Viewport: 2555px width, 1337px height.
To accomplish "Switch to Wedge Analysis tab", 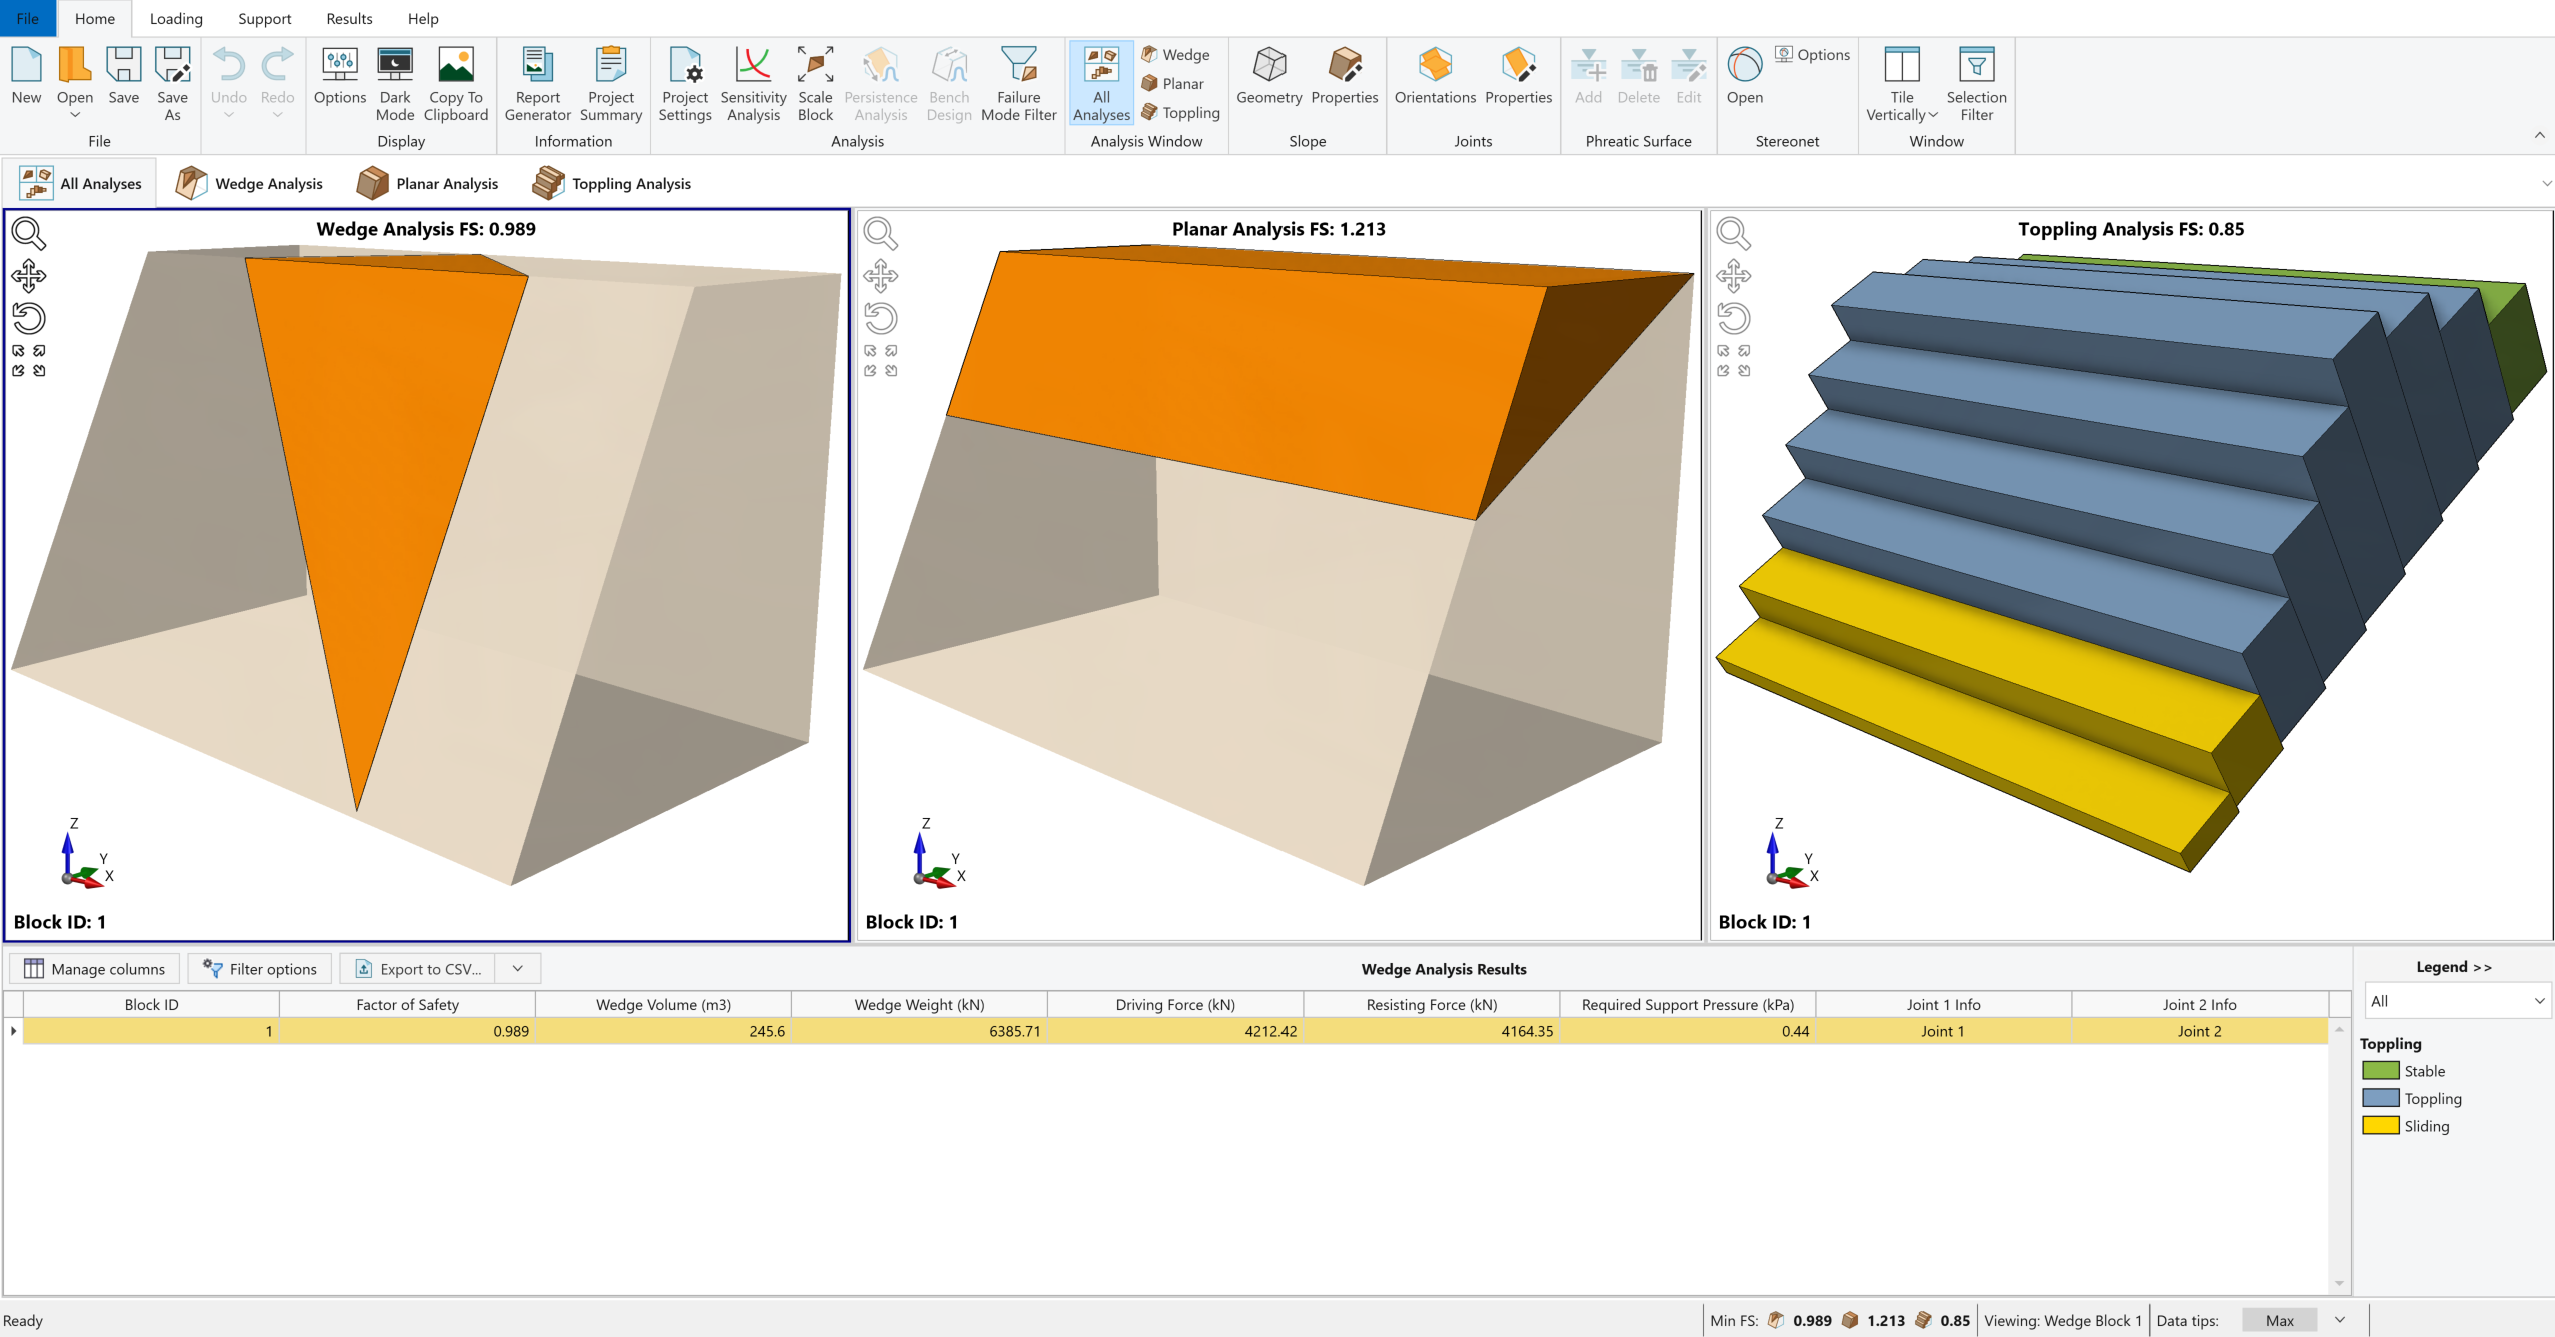I will point(249,183).
